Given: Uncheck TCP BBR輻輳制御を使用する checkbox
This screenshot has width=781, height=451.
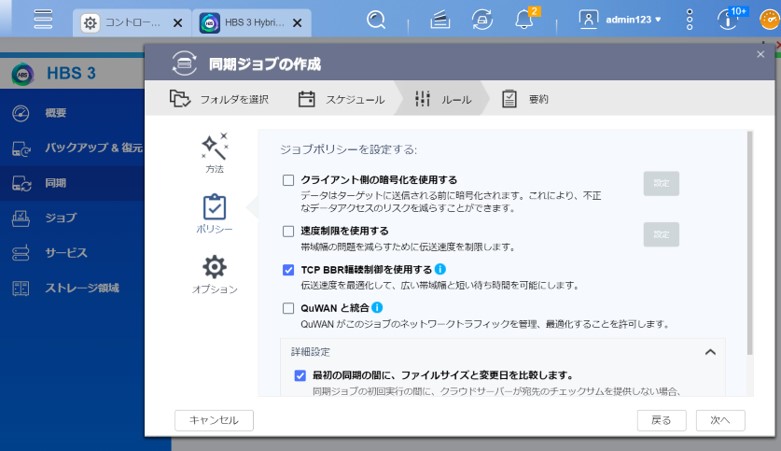Looking at the screenshot, I should coord(288,270).
